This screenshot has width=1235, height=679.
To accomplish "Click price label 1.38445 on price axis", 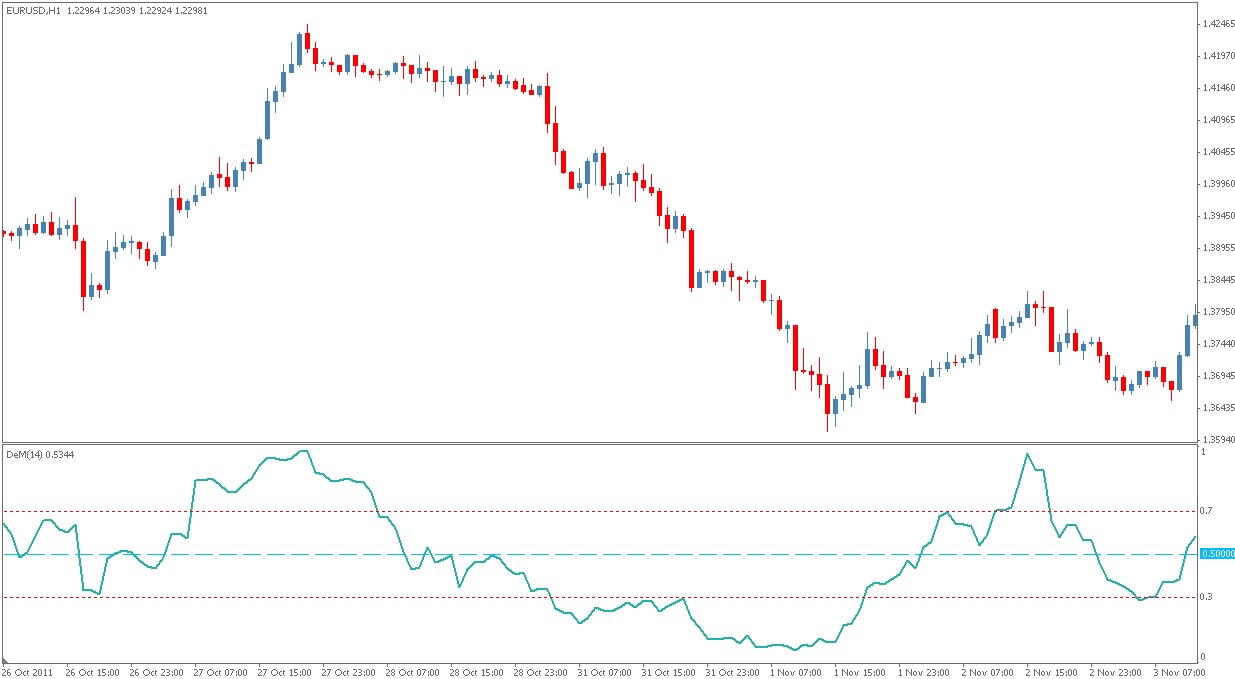I will (1219, 280).
